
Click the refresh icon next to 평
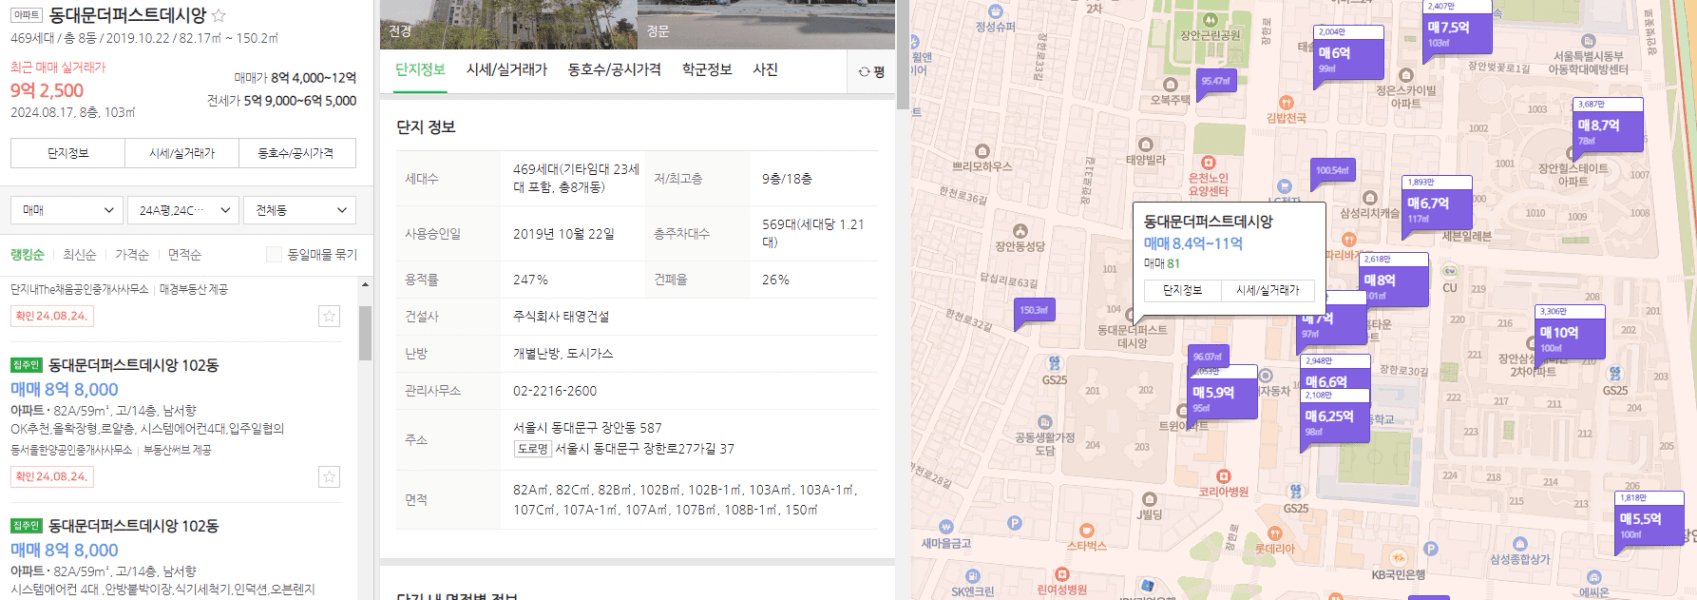pos(864,72)
